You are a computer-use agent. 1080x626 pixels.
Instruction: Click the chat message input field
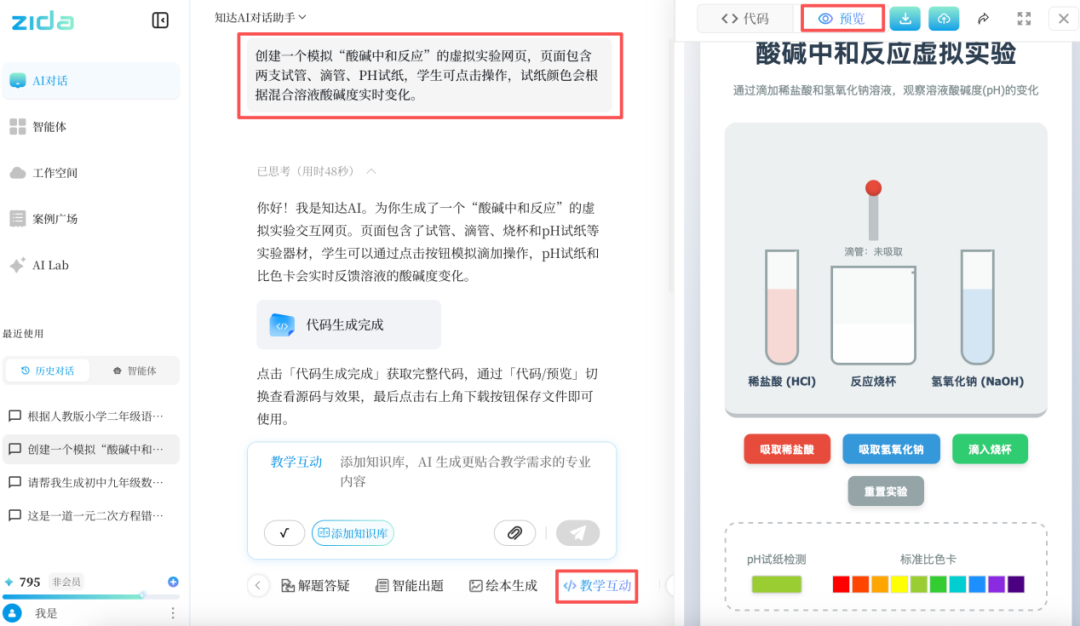point(432,472)
